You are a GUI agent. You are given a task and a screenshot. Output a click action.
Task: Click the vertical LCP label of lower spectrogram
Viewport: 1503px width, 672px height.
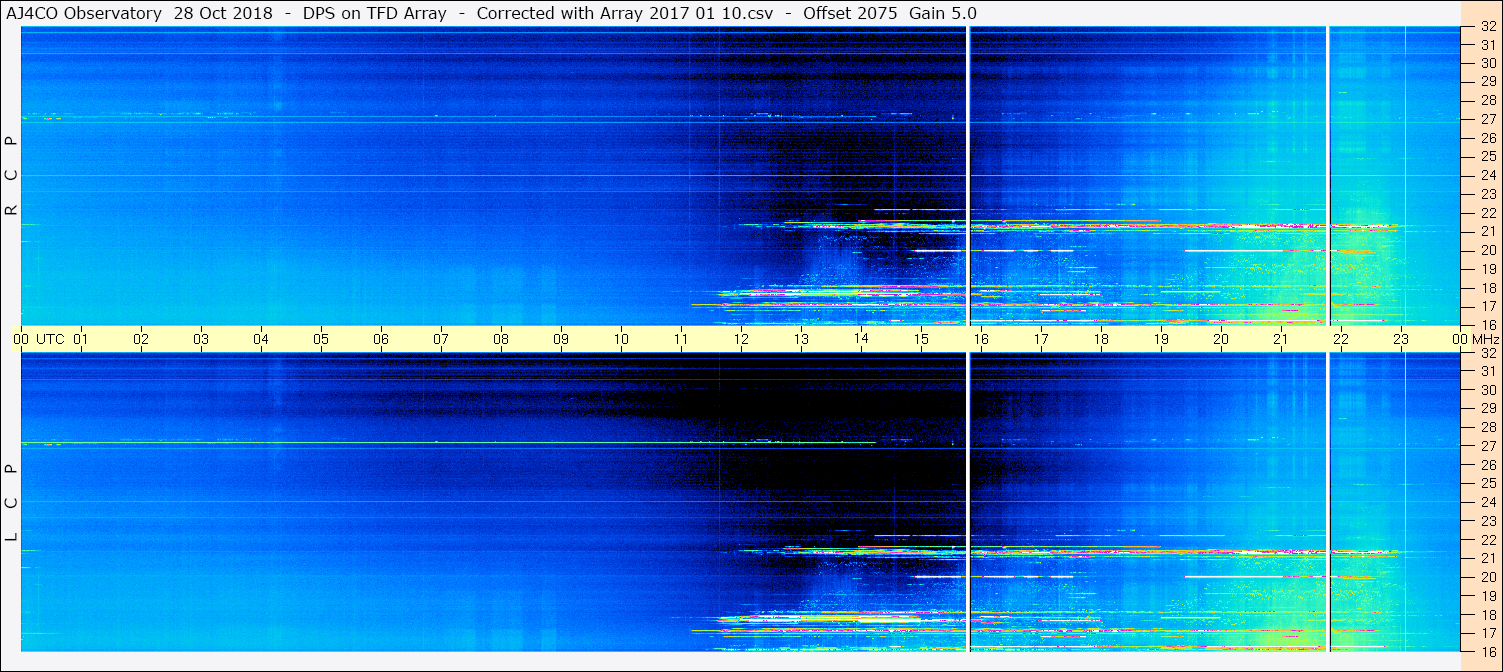click(11, 502)
